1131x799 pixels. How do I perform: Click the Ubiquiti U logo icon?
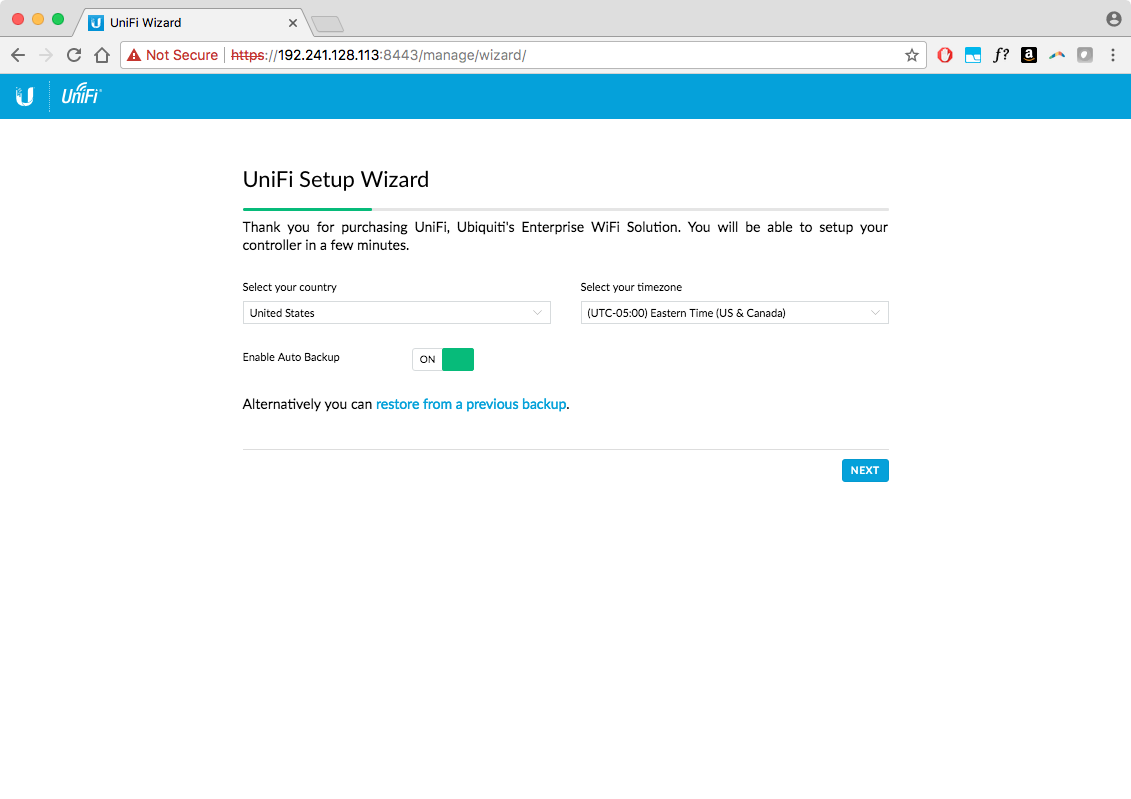coord(25,96)
